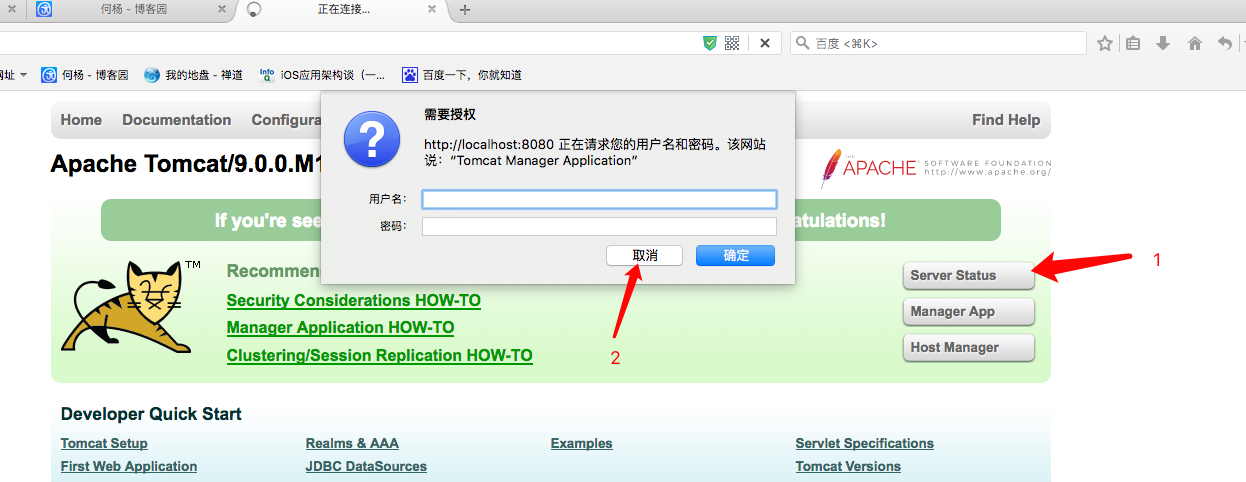Bookmark this page with the star icon
Screen dimensions: 1246x482
click(x=1105, y=43)
